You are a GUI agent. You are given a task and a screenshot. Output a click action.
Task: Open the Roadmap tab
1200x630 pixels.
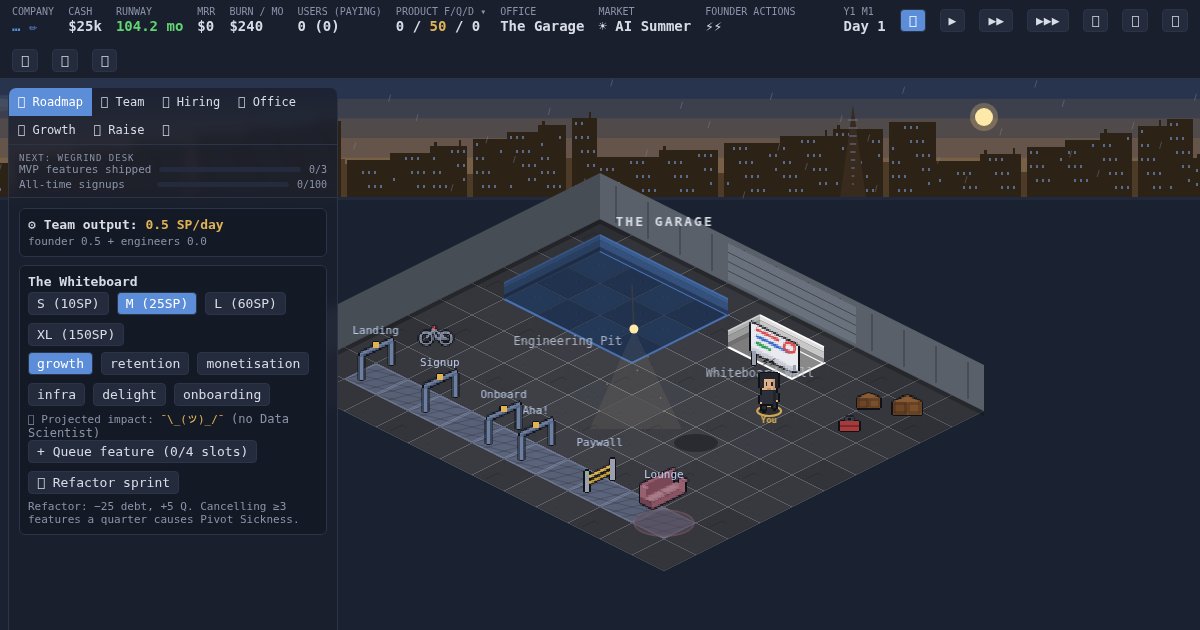50,102
